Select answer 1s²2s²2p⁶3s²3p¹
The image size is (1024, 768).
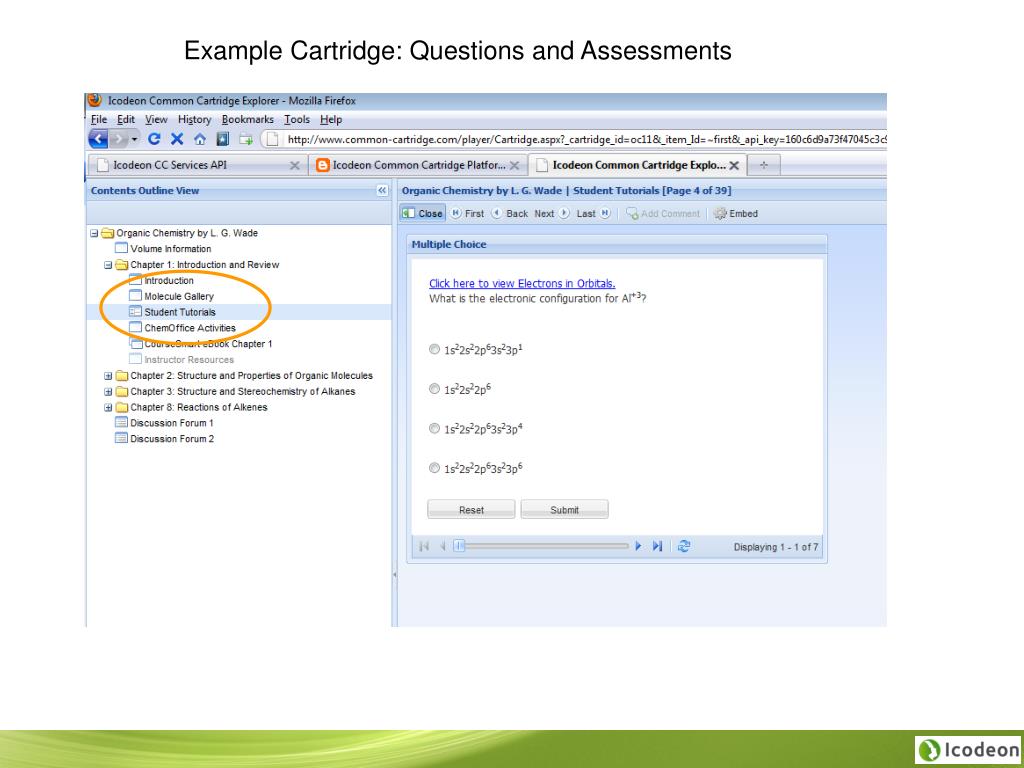(434, 349)
